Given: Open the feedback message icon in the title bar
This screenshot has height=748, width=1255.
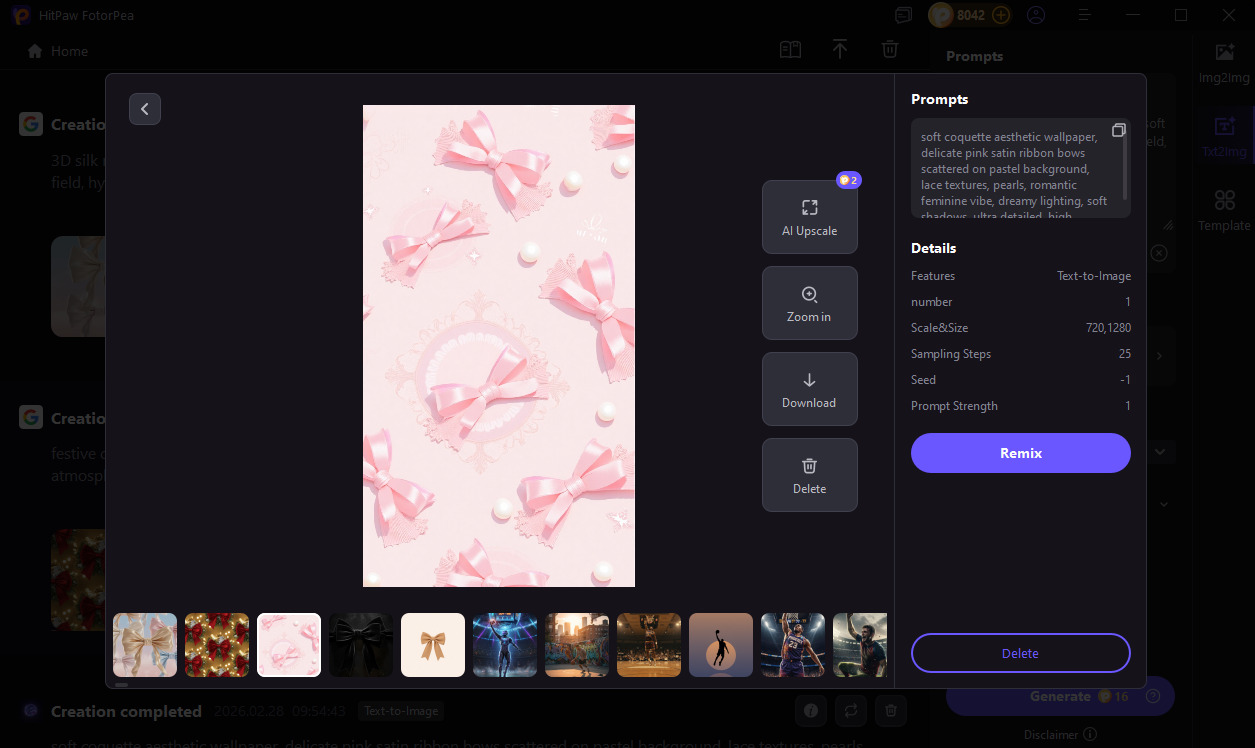Looking at the screenshot, I should (x=903, y=15).
